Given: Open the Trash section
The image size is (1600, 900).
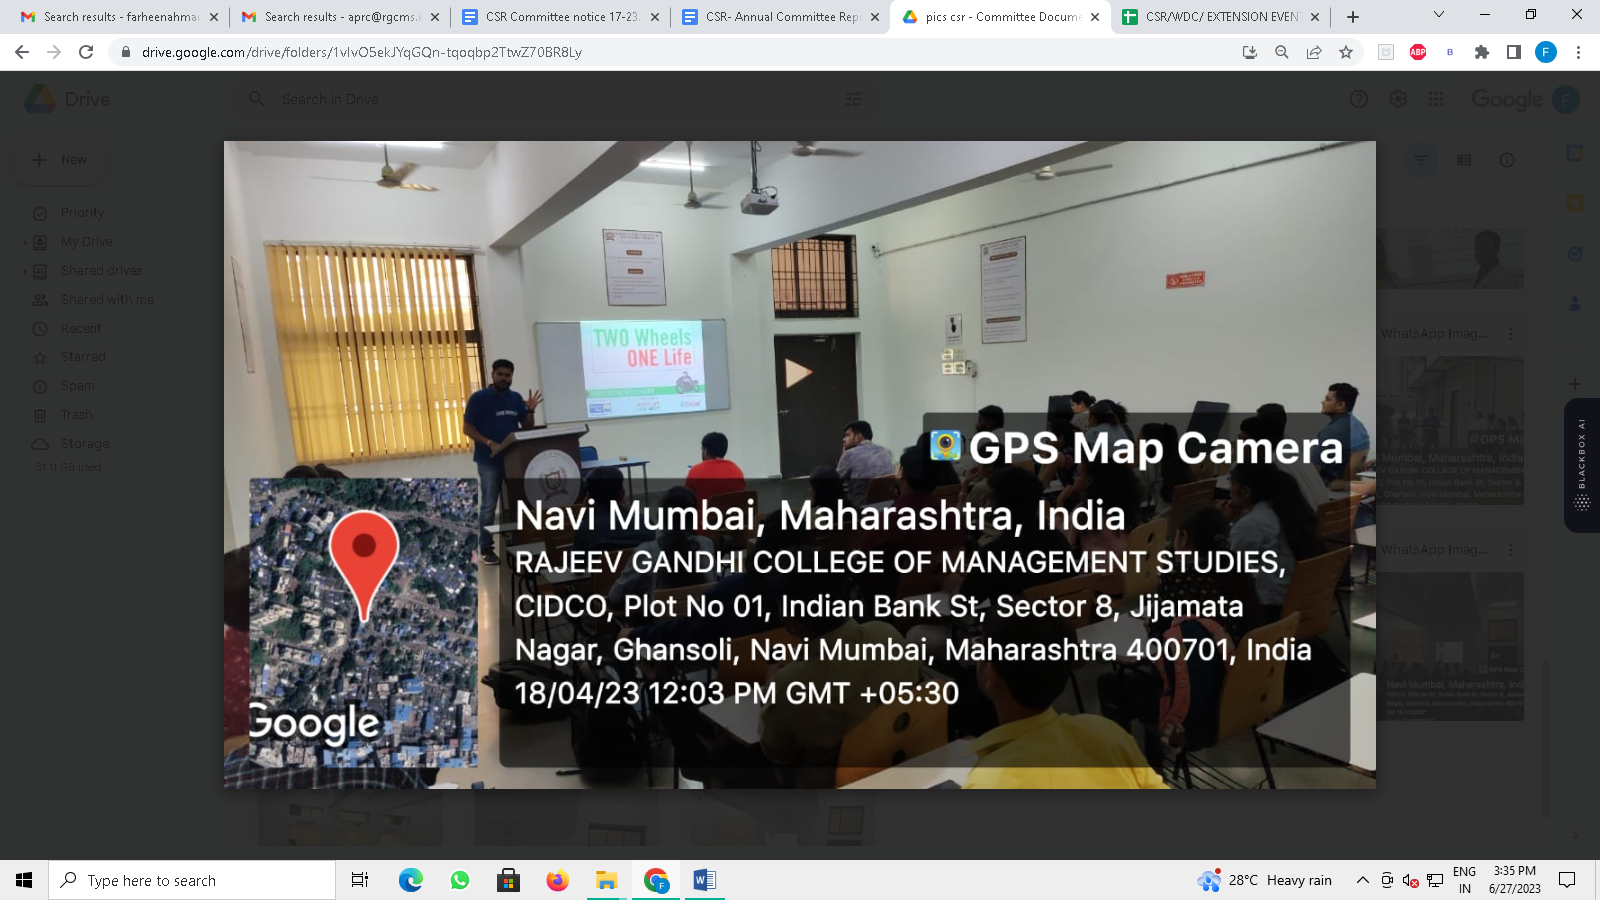Looking at the screenshot, I should pyautogui.click(x=76, y=415).
